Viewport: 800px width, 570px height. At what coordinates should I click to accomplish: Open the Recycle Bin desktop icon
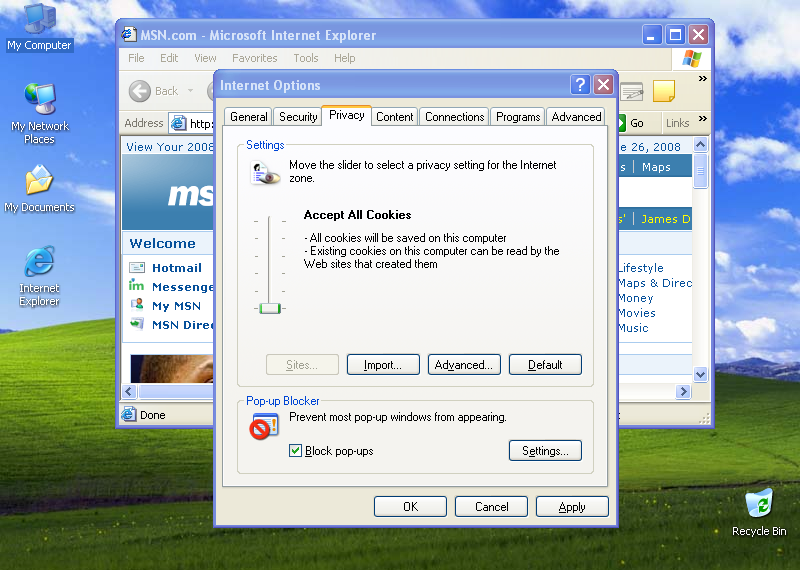point(759,512)
